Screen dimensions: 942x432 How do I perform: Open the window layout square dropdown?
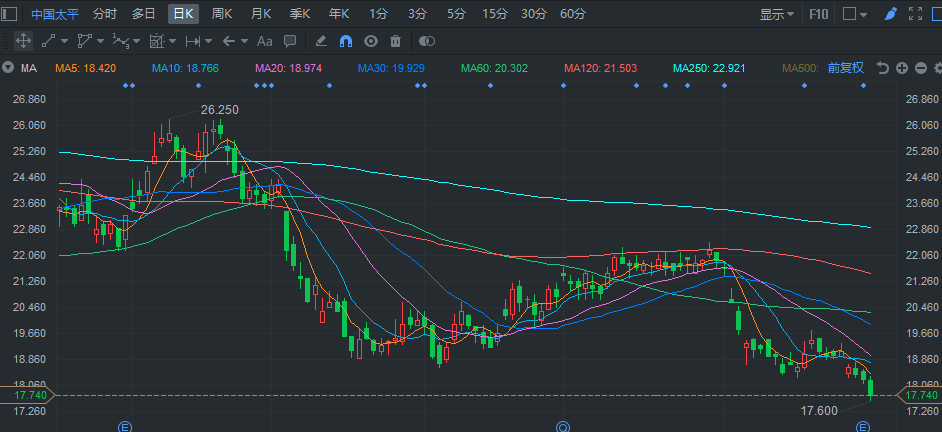tap(855, 14)
